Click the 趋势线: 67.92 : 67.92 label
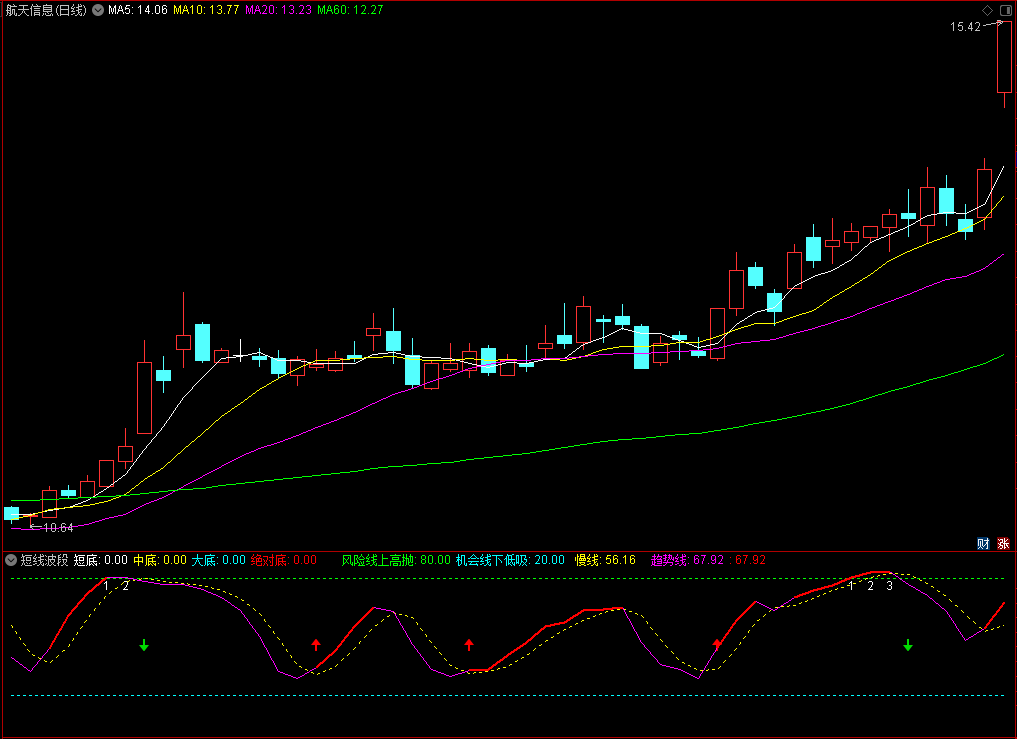 pos(708,560)
